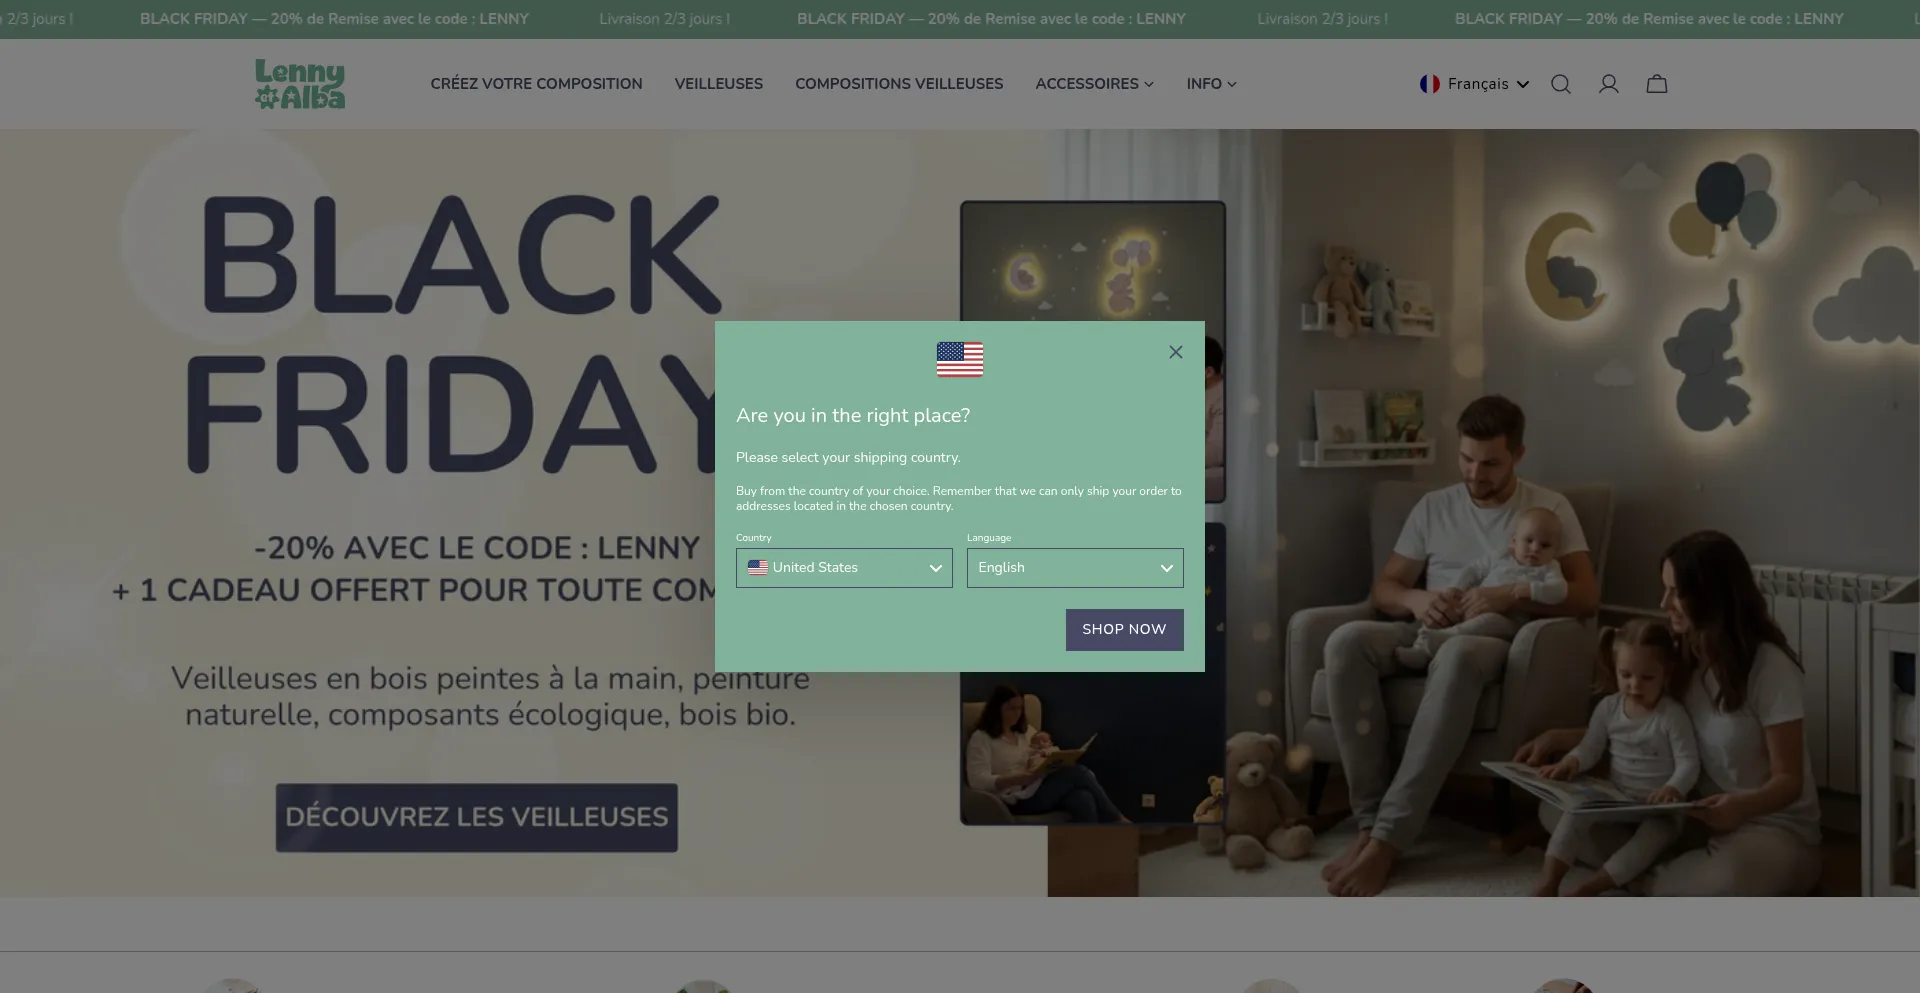The image size is (1920, 993).
Task: Click Découvrez les veilleuses button
Action: tap(477, 818)
